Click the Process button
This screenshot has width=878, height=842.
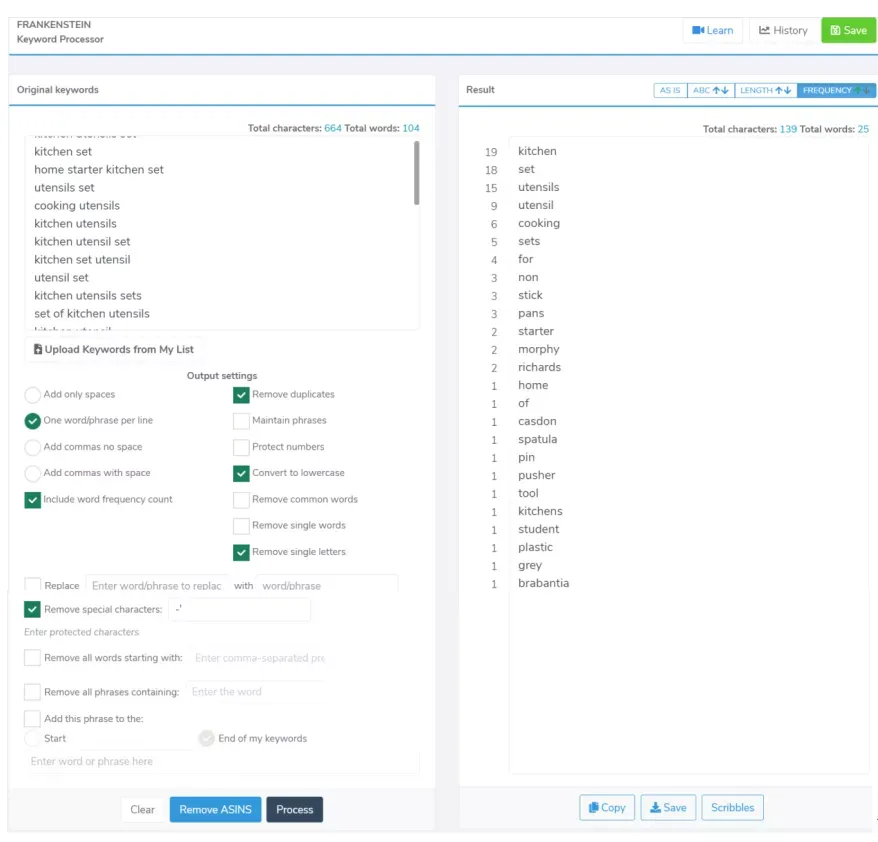(x=295, y=810)
